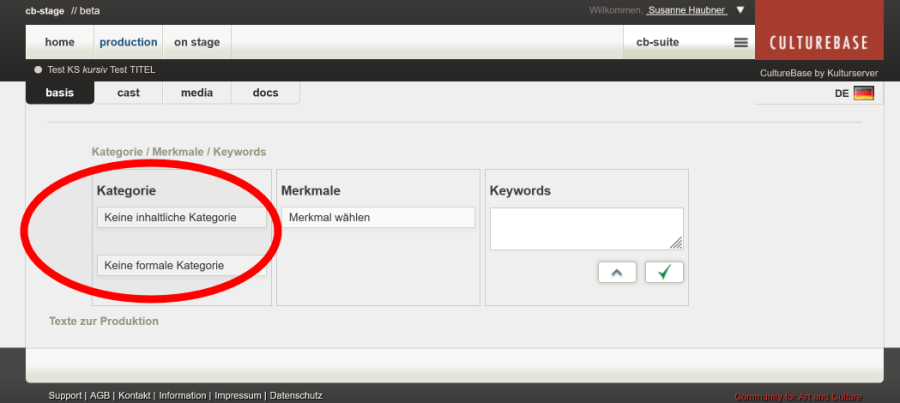Click the Susanne Haubner profile link
900x403 pixels.
pos(686,10)
